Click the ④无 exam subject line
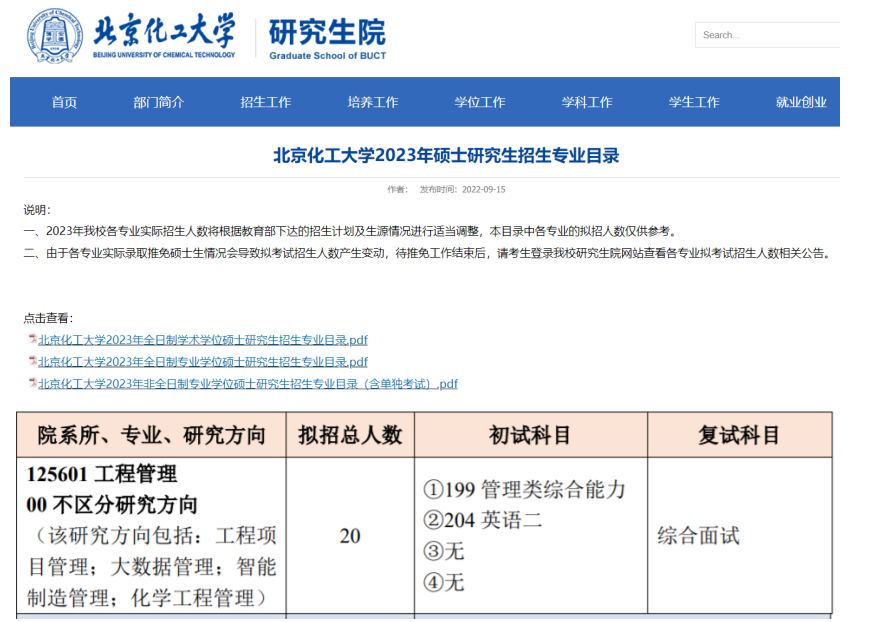The height and width of the screenshot is (622, 870). (443, 583)
